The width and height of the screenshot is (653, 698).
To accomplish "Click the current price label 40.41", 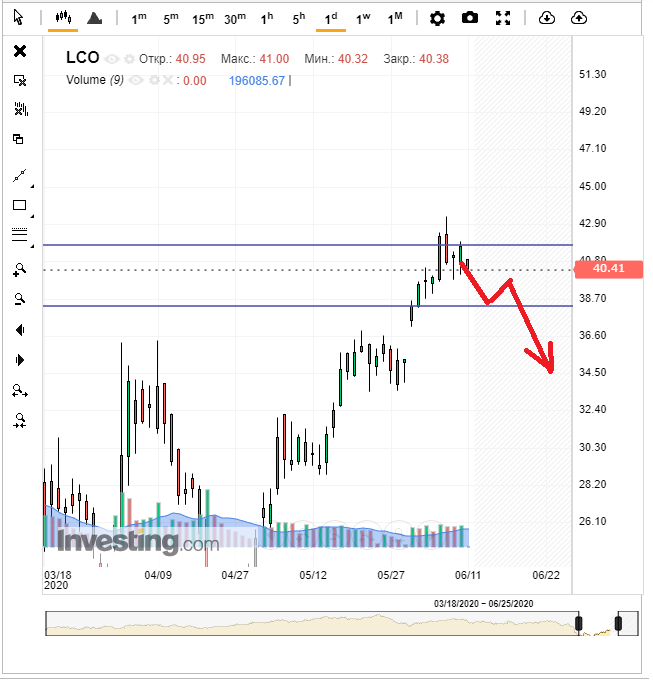I will (608, 268).
